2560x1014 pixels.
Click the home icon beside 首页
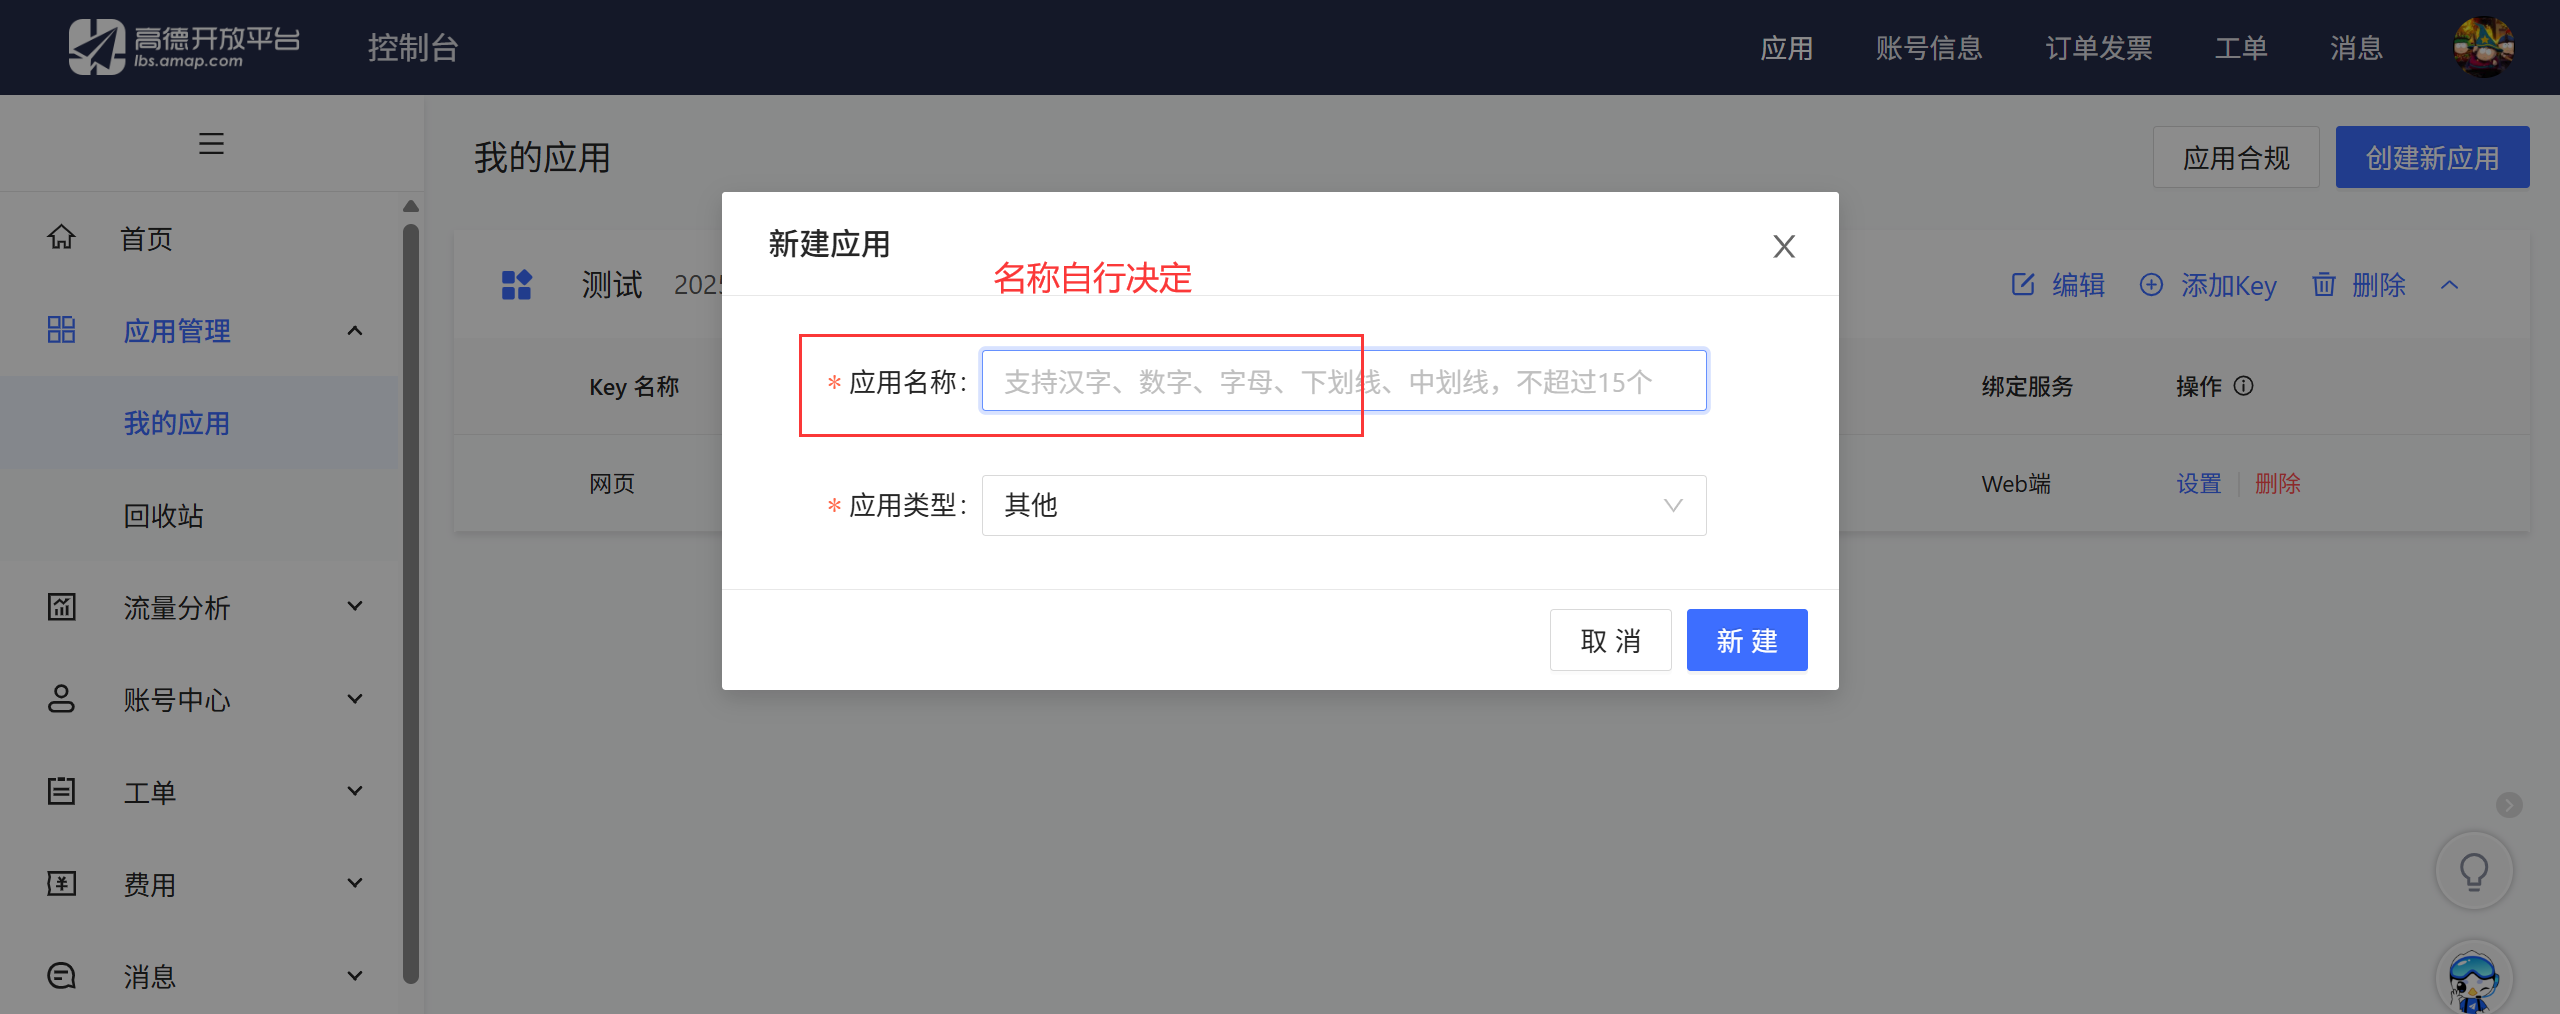click(x=62, y=238)
